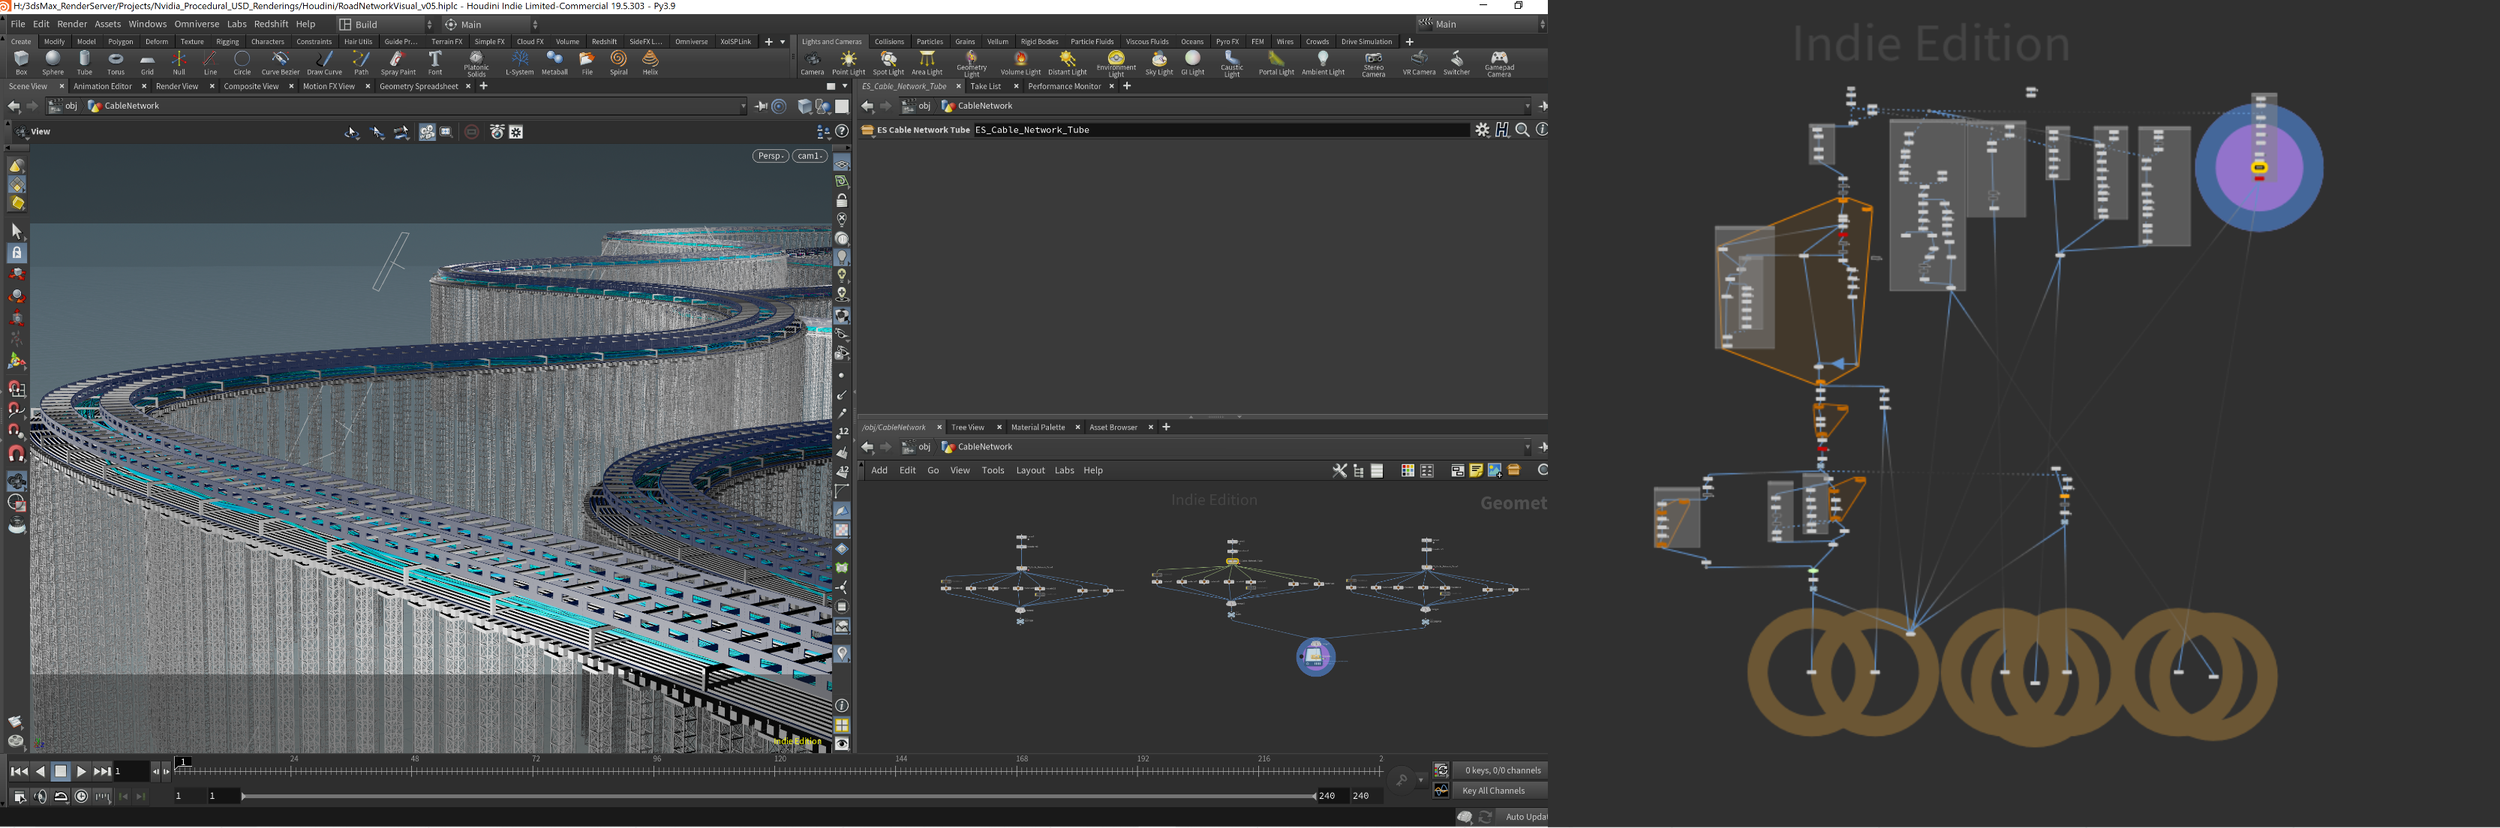Add a Stereo Camera
Screen dimensions: 2500x828
pyautogui.click(x=1373, y=64)
